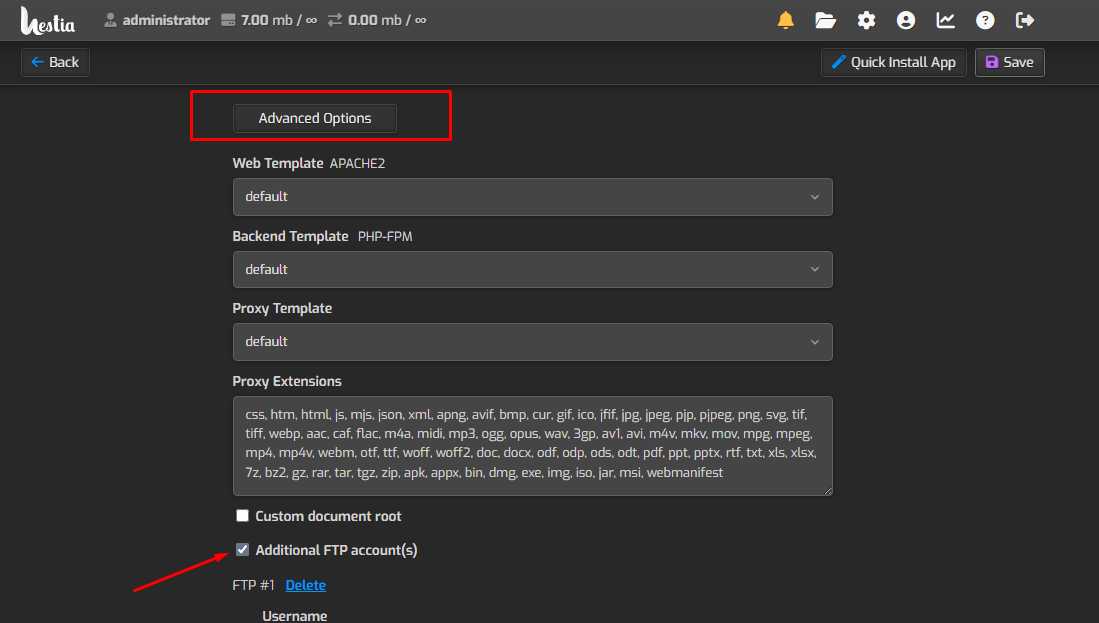This screenshot has width=1099, height=623.
Task: Click the administrator username in header
Action: click(x=166, y=20)
